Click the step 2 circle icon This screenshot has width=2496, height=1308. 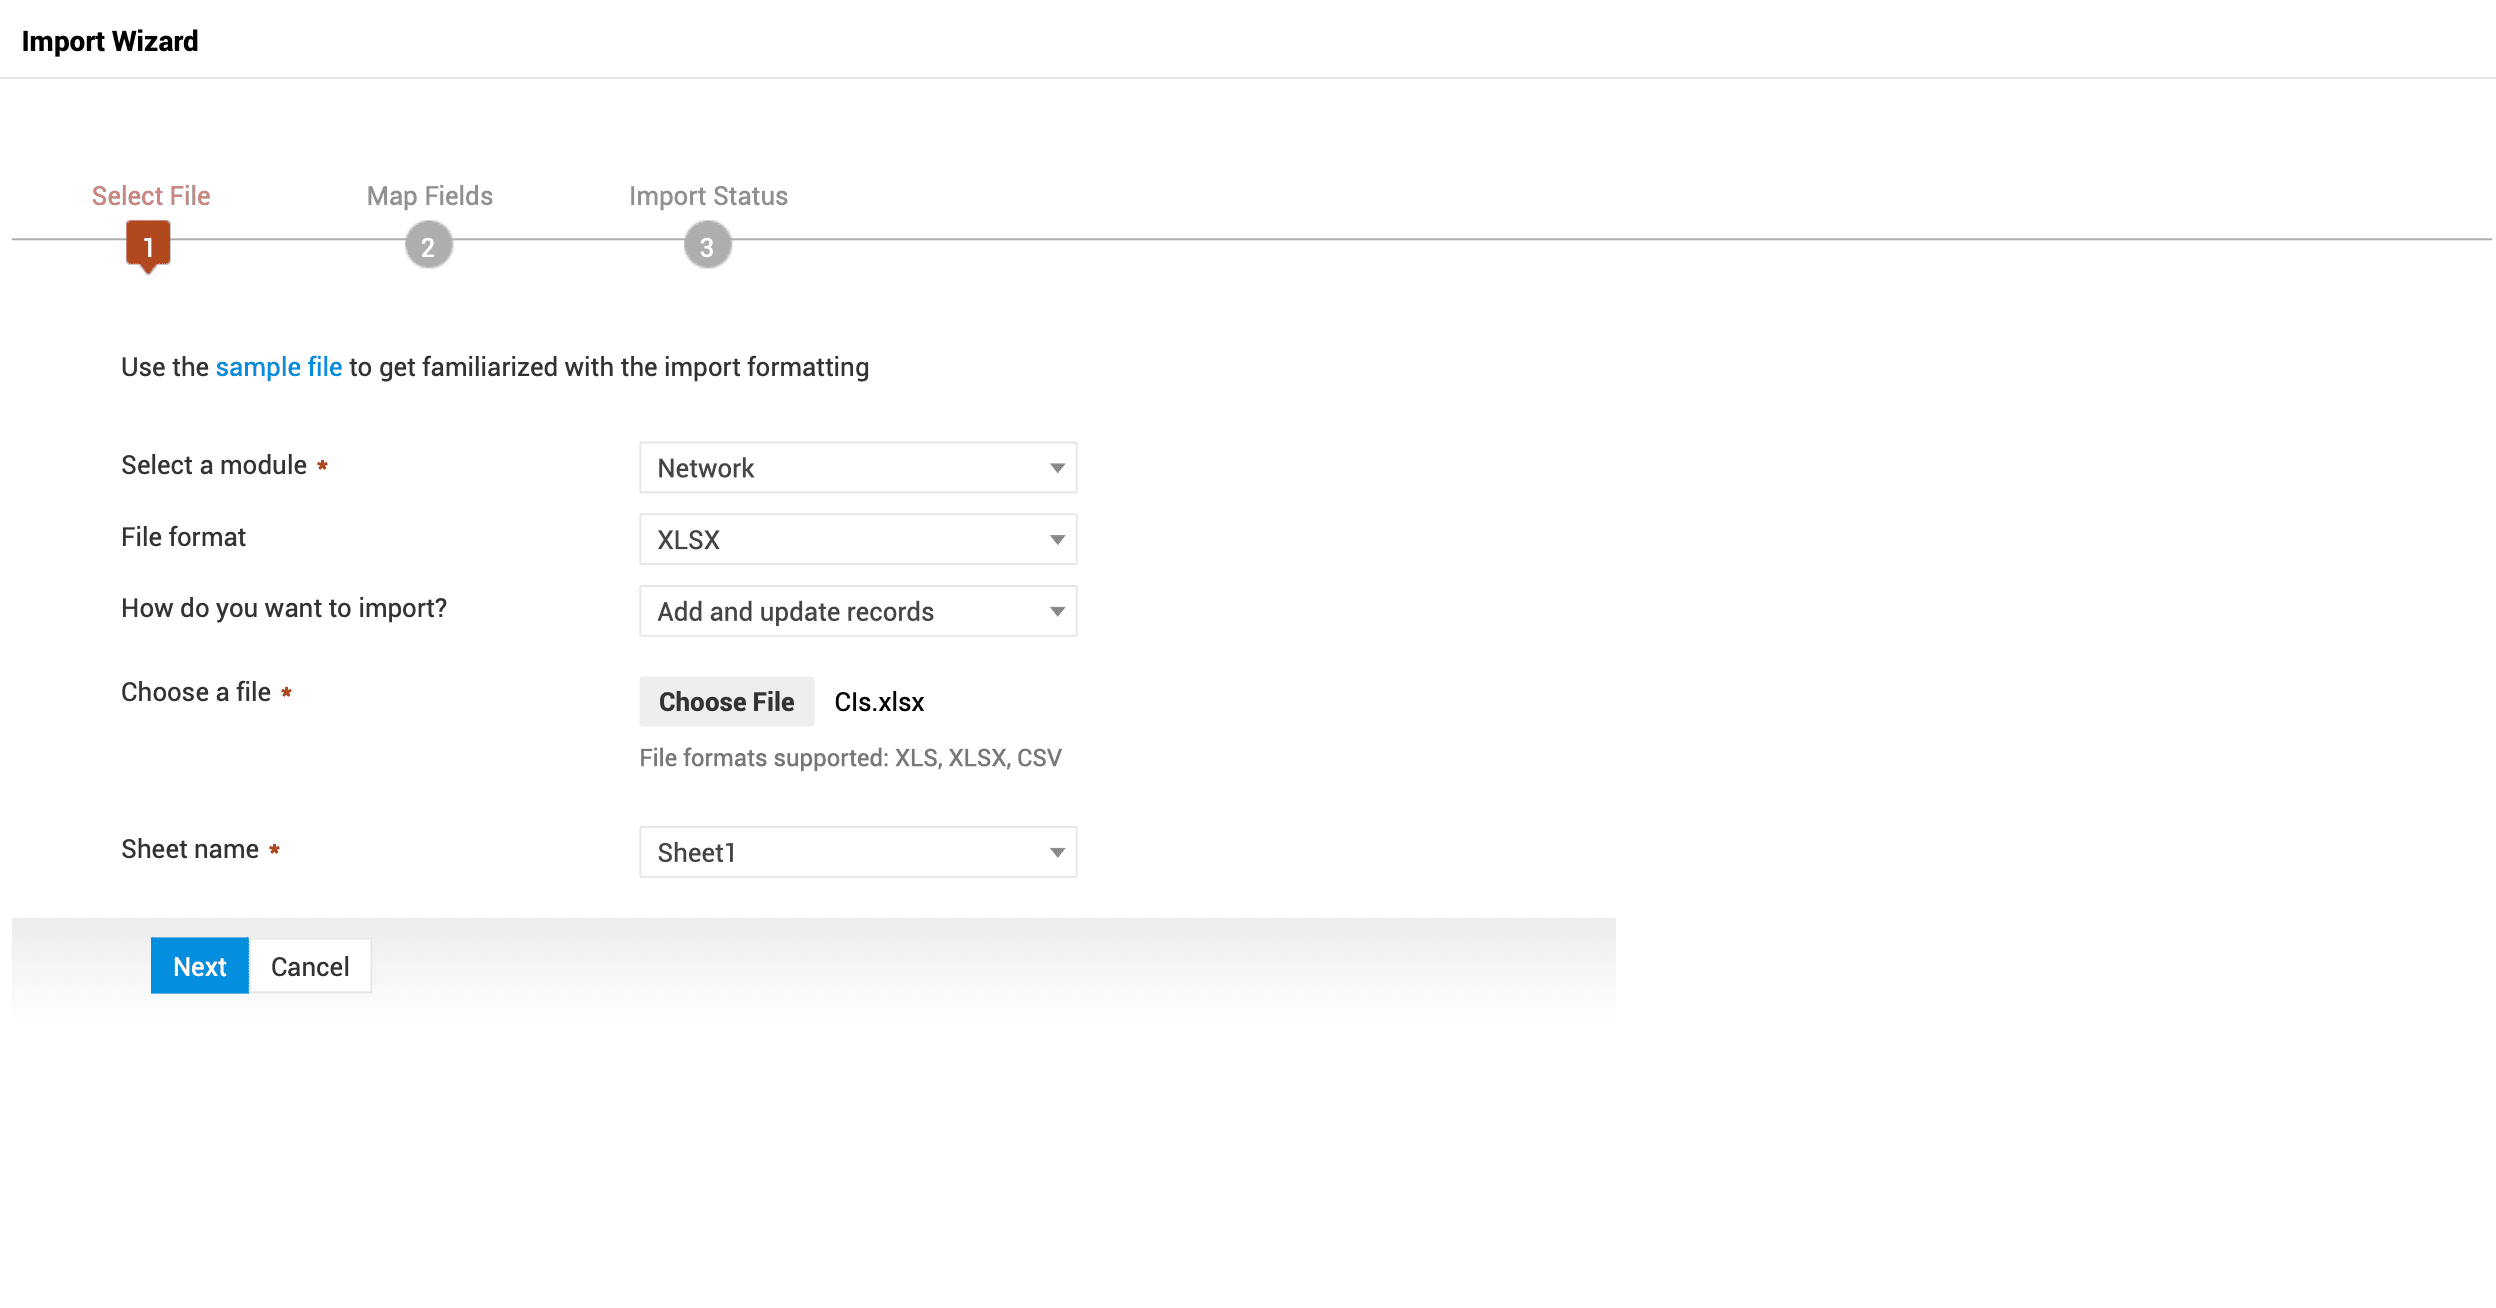429,246
